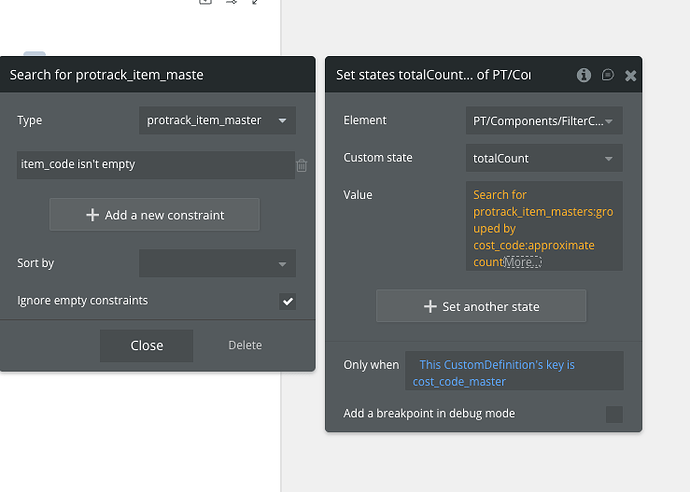
Task: Click the Only when condition expression
Action: point(510,372)
